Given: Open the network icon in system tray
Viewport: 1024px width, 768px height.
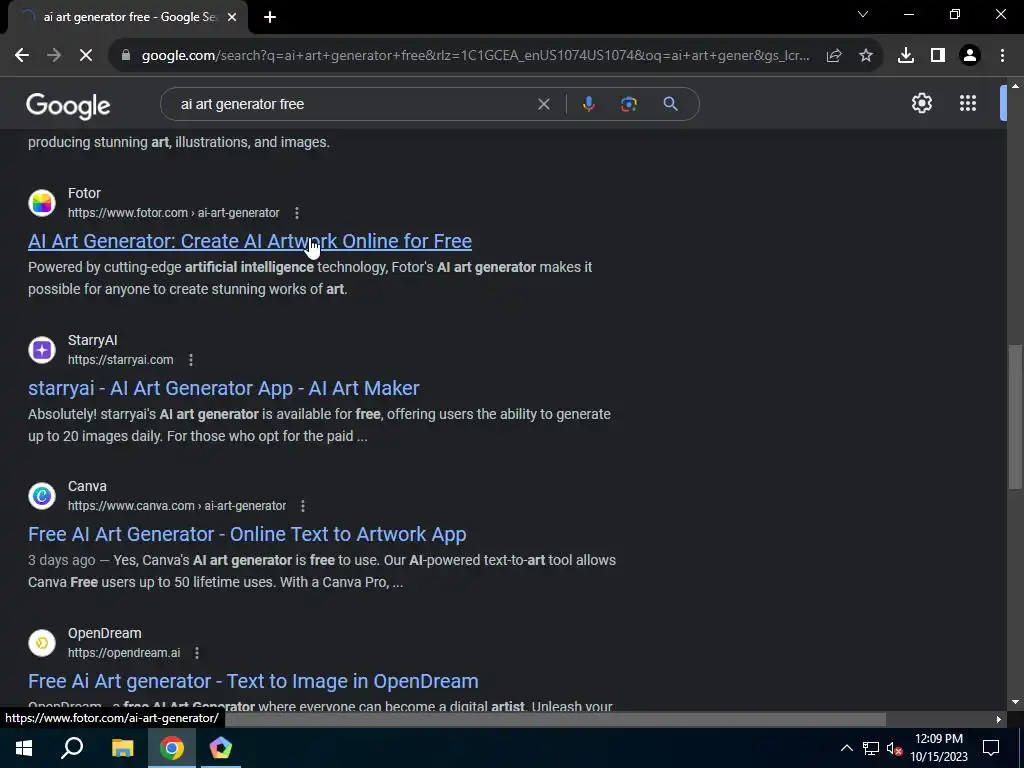Looking at the screenshot, I should point(871,748).
